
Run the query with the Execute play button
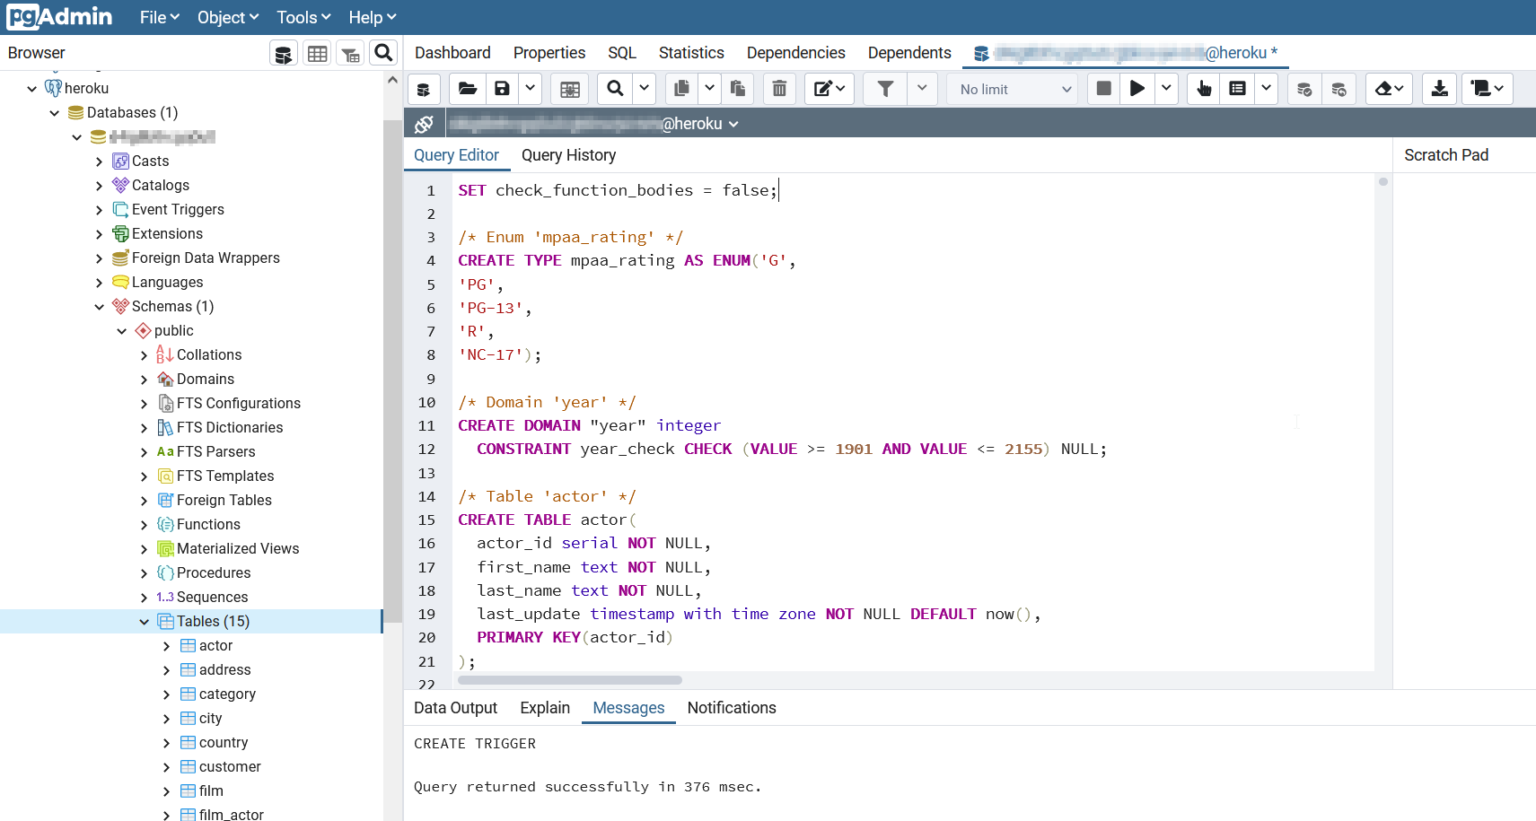(x=1137, y=89)
